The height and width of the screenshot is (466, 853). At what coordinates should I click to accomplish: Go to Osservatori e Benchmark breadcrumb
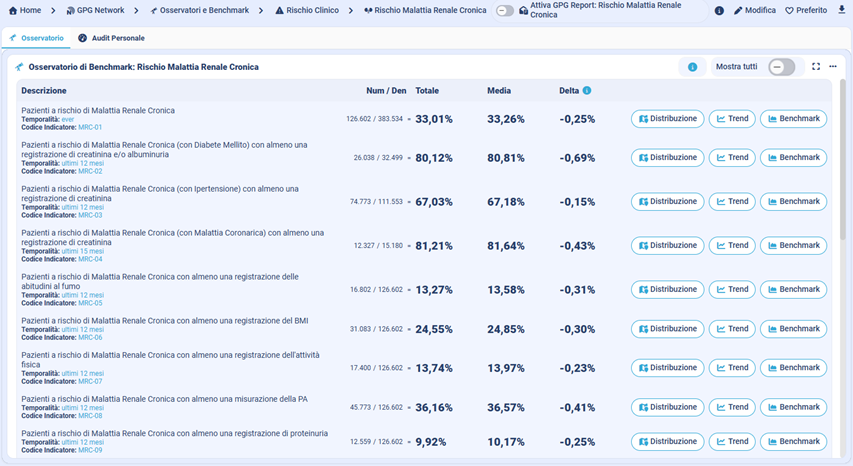[199, 10]
